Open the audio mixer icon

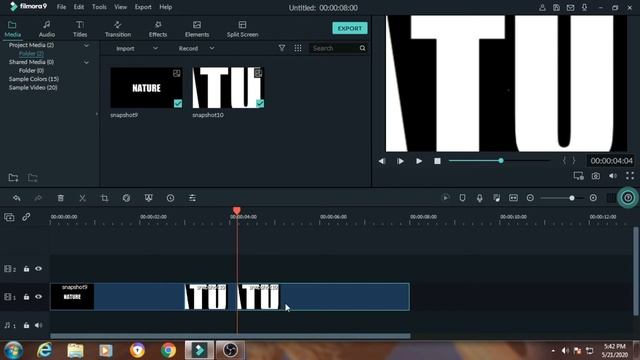[496, 198]
